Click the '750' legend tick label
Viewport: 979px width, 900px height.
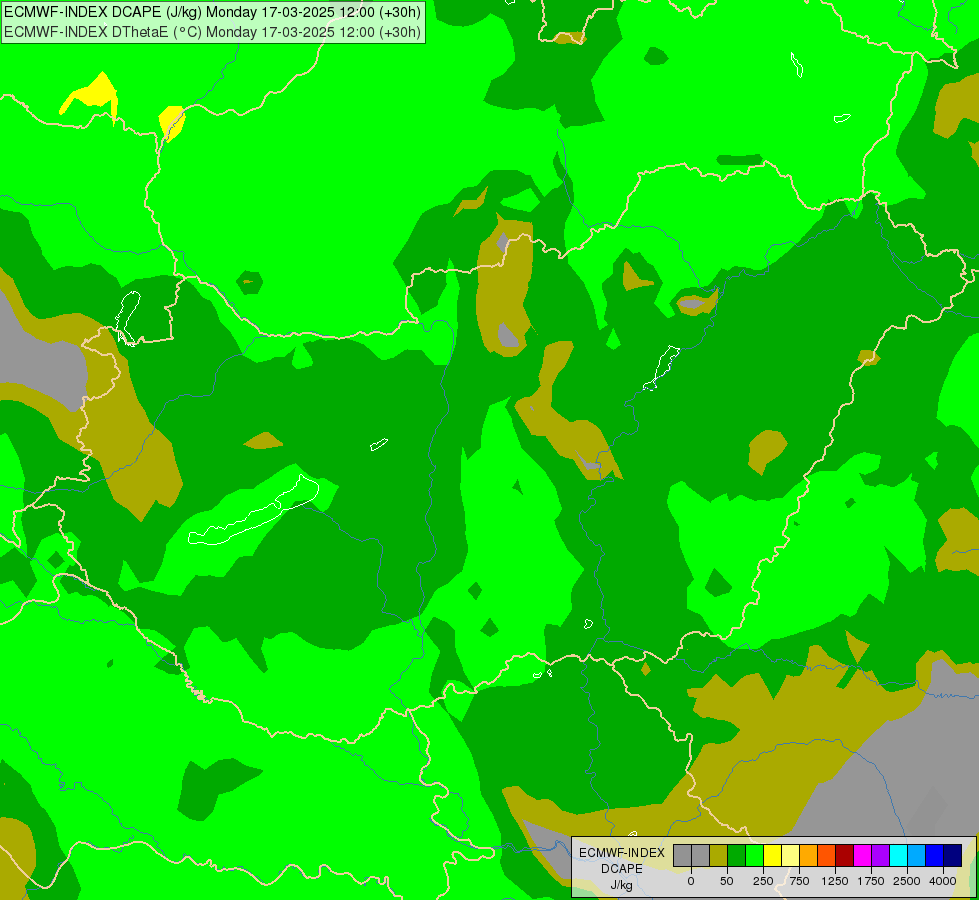(x=799, y=881)
